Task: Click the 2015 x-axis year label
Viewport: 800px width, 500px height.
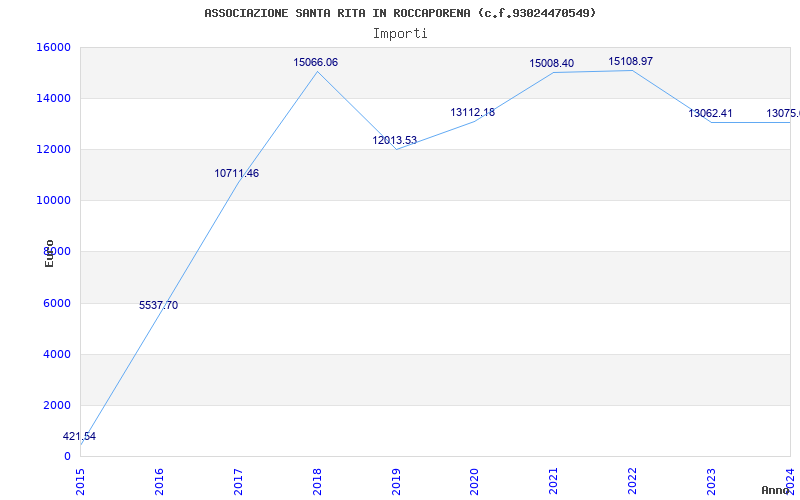Action: 80,481
